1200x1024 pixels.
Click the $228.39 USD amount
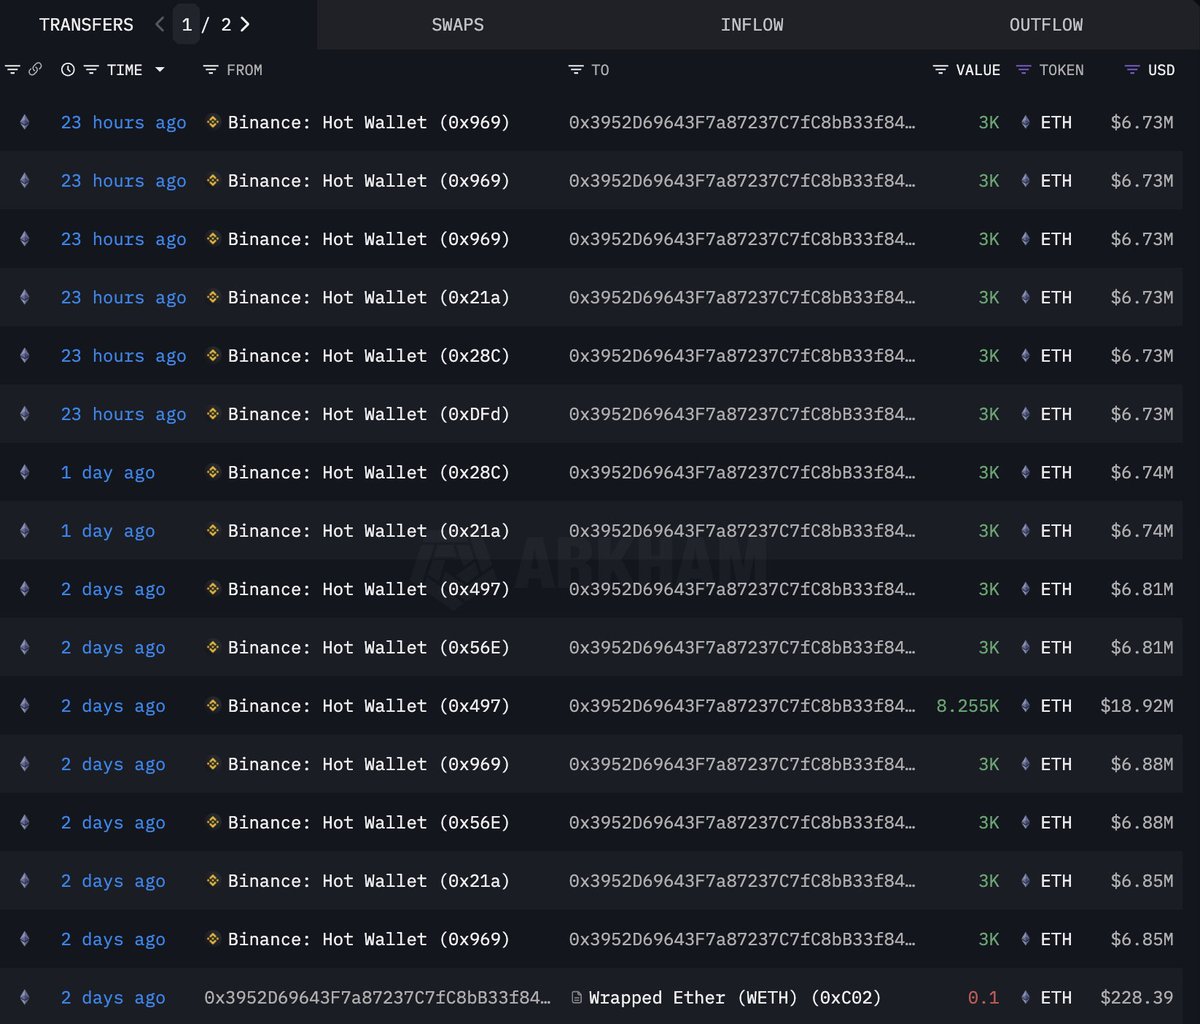1137,998
